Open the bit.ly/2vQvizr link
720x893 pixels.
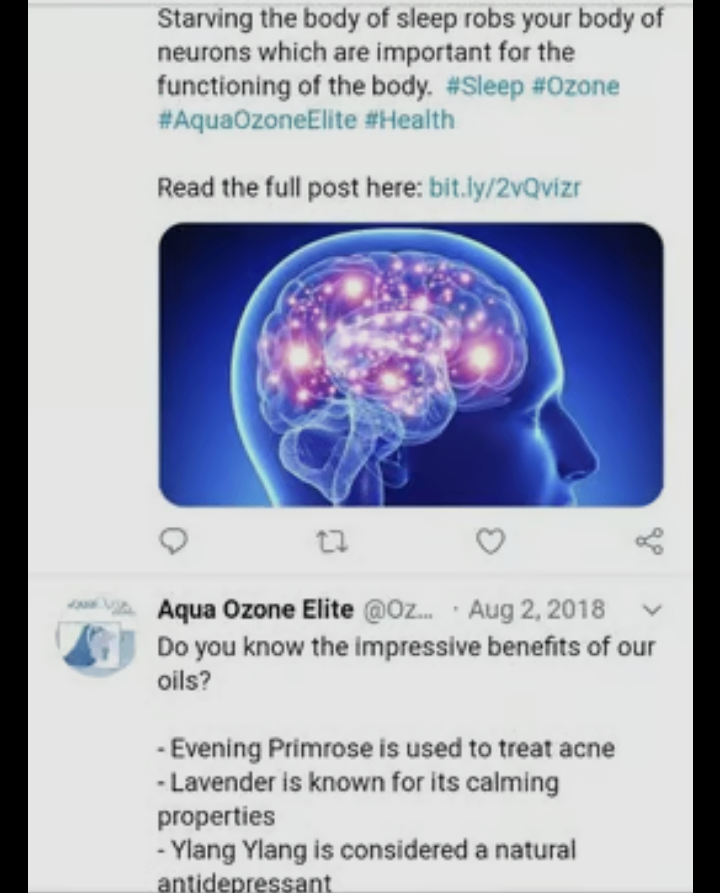(x=504, y=187)
